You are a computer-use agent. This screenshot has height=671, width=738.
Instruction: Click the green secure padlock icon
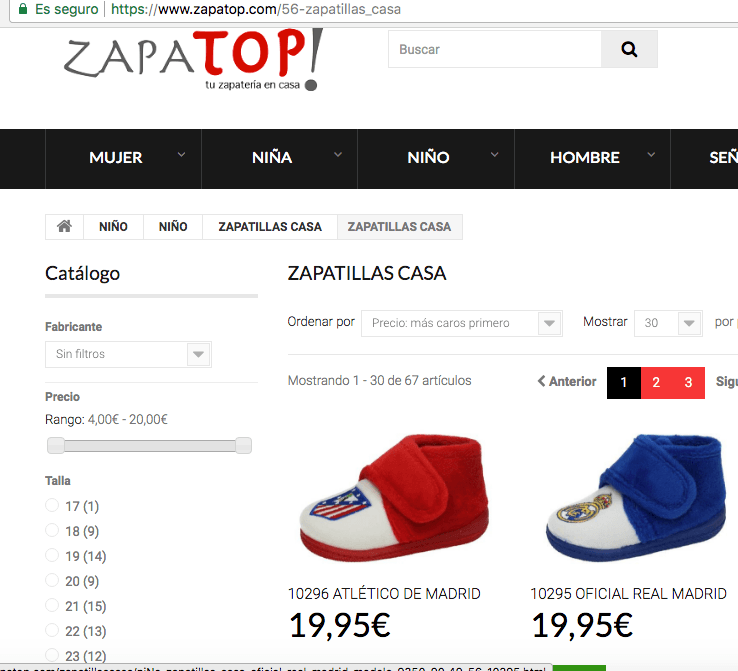[x=23, y=9]
